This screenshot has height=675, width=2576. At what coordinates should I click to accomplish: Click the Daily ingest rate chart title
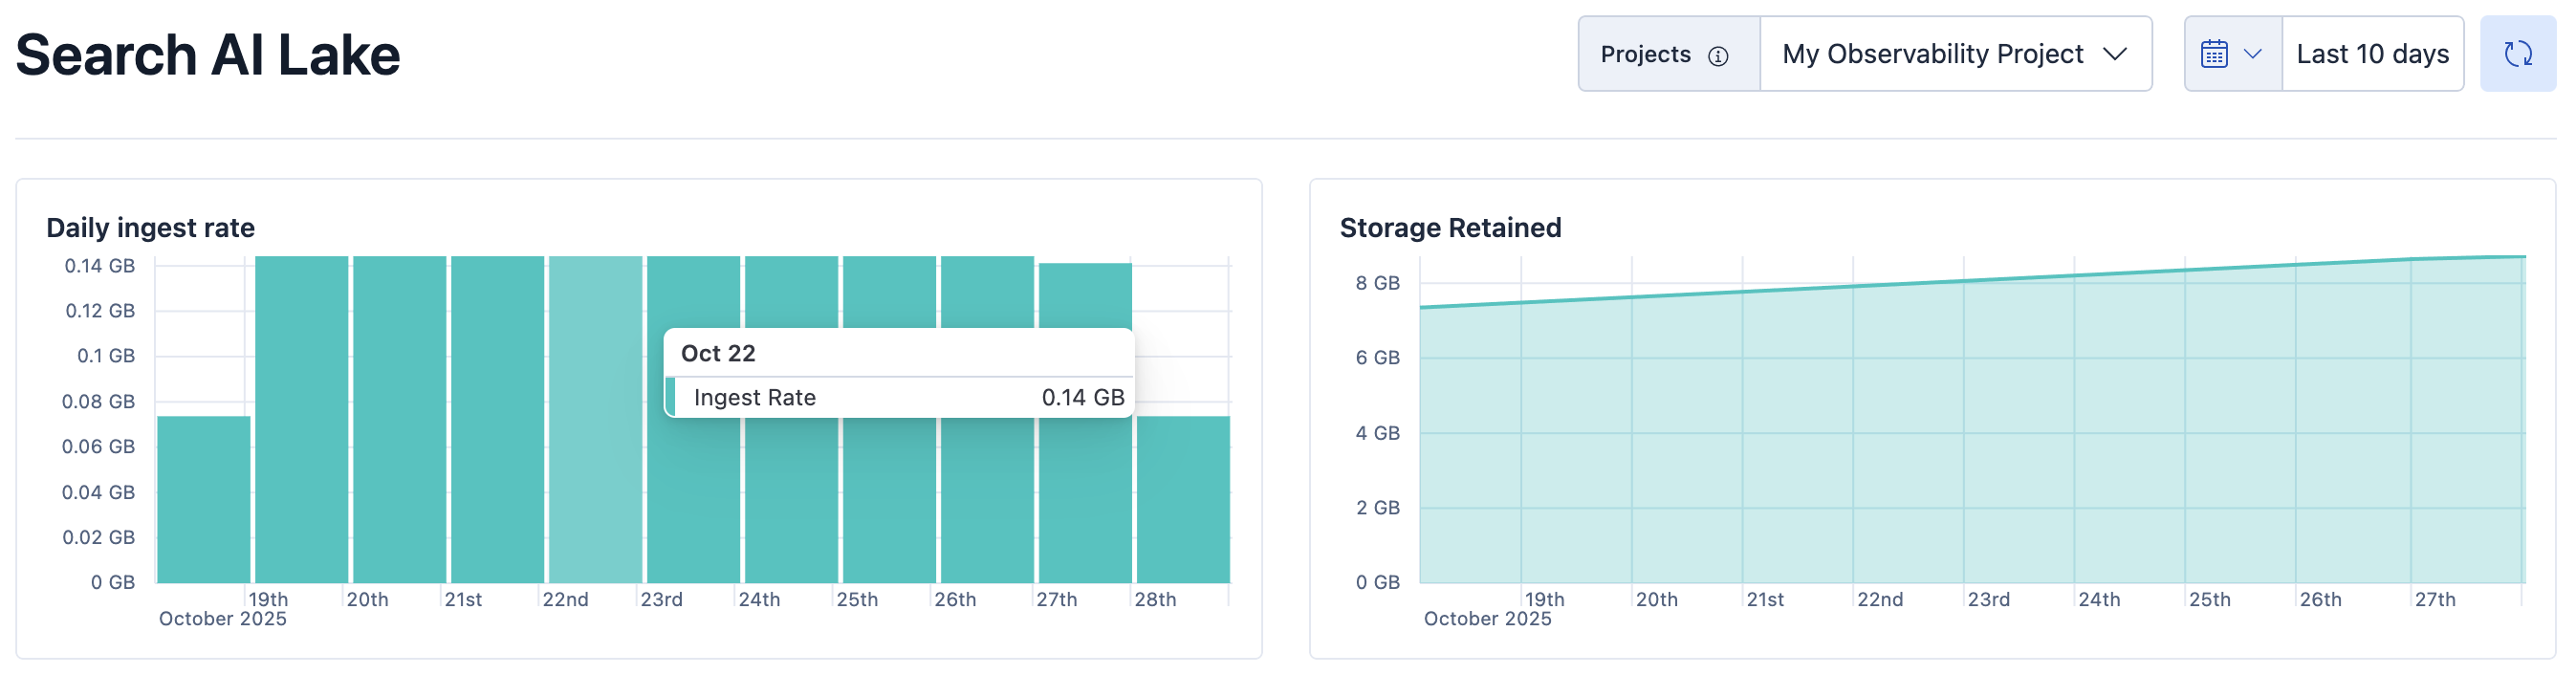pyautogui.click(x=150, y=228)
